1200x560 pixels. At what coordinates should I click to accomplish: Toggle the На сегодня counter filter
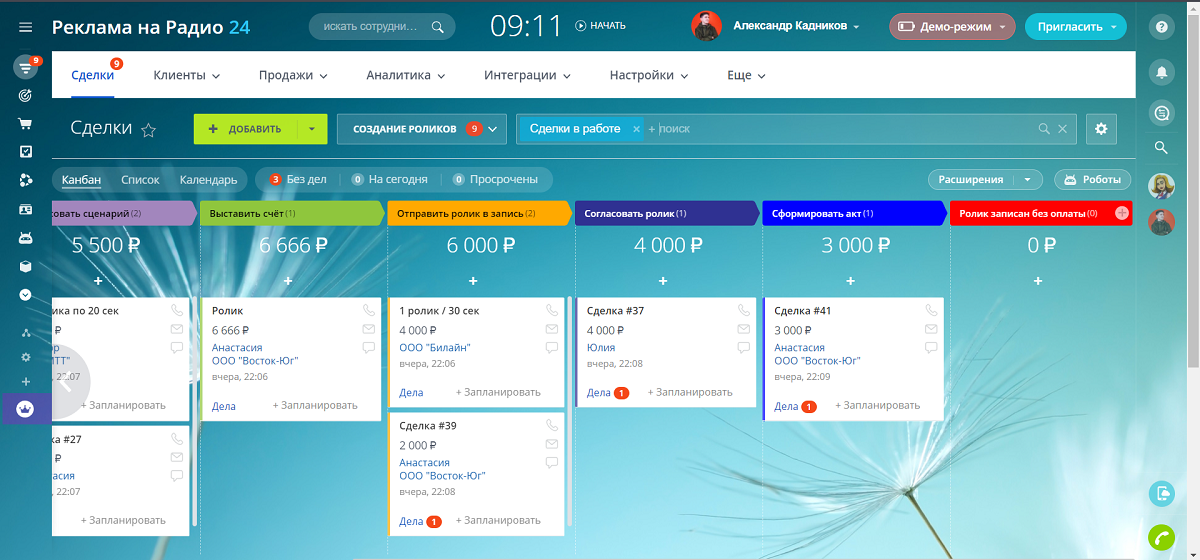pos(389,180)
